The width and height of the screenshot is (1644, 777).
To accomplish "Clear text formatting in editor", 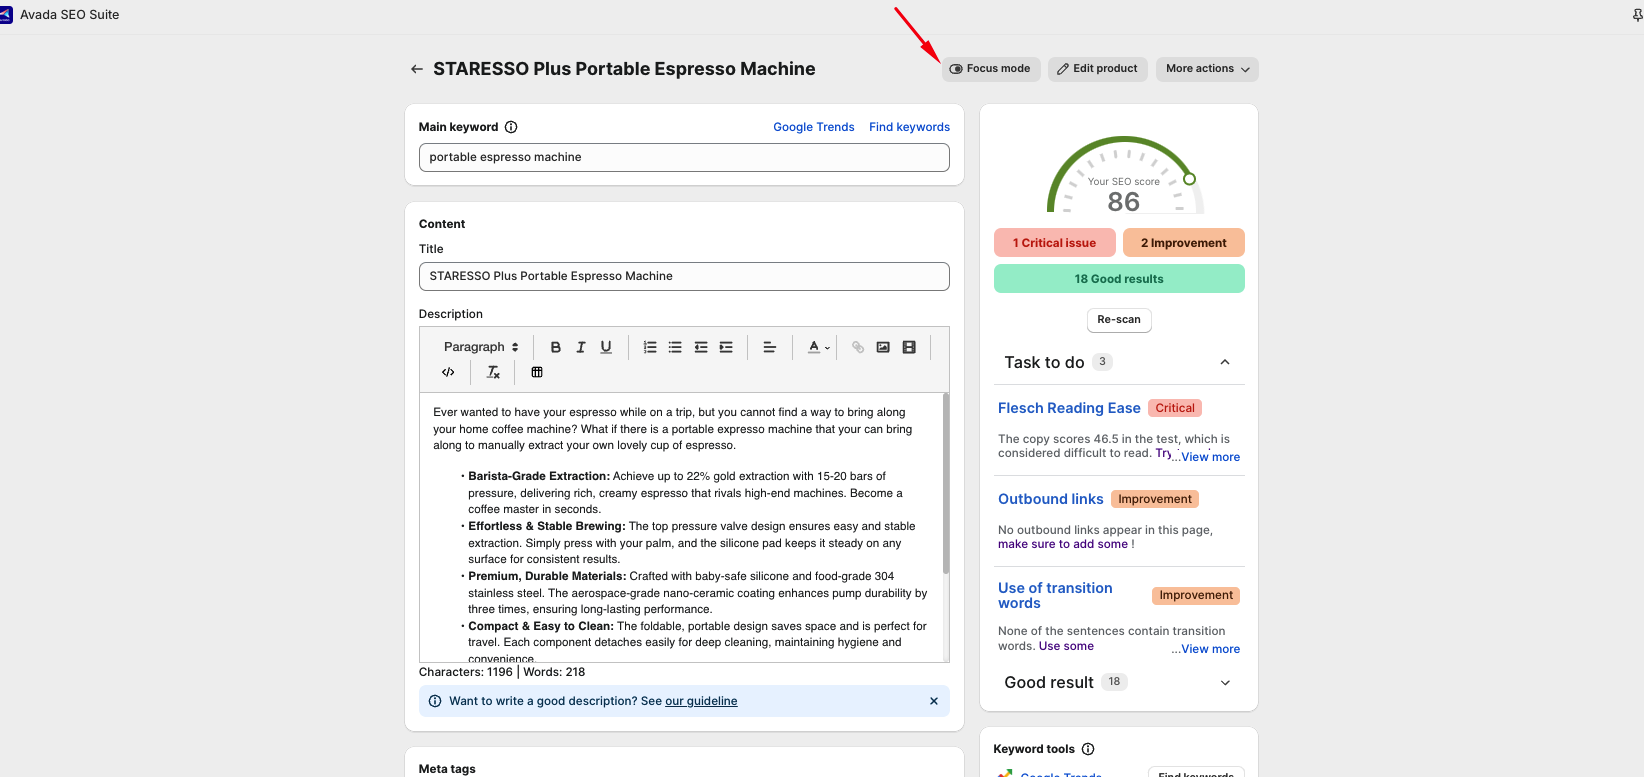I will pos(493,372).
